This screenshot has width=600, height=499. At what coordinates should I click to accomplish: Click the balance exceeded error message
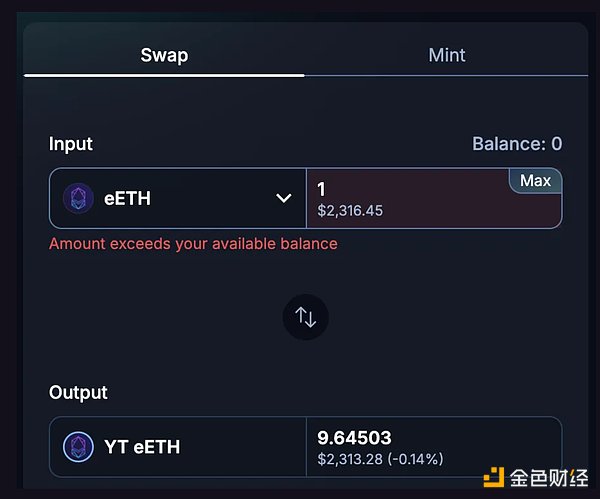[x=193, y=244]
